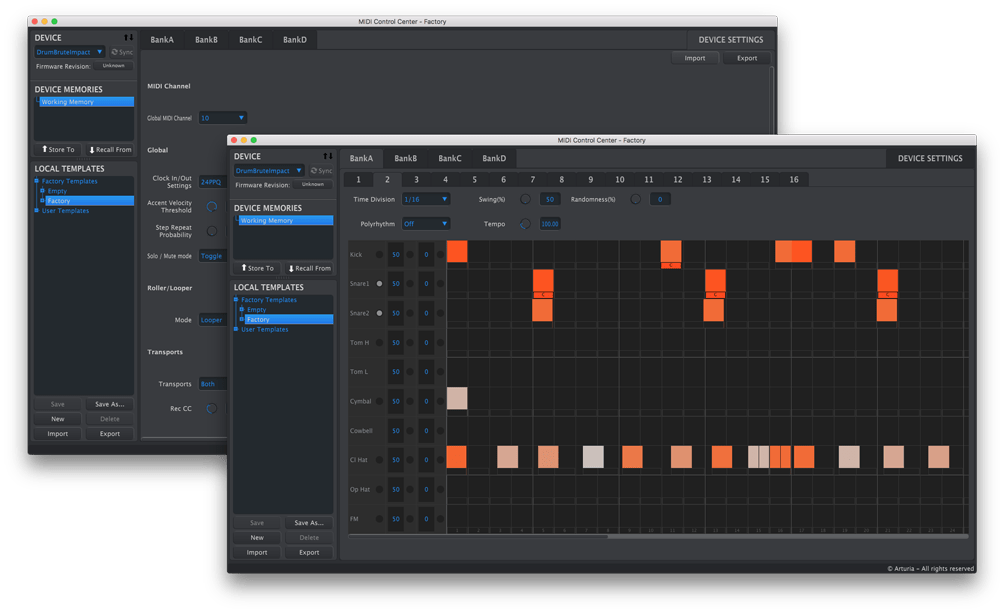Turn the Swing(%) knob
Image resolution: width=1000 pixels, height=609 pixels.
[525, 200]
